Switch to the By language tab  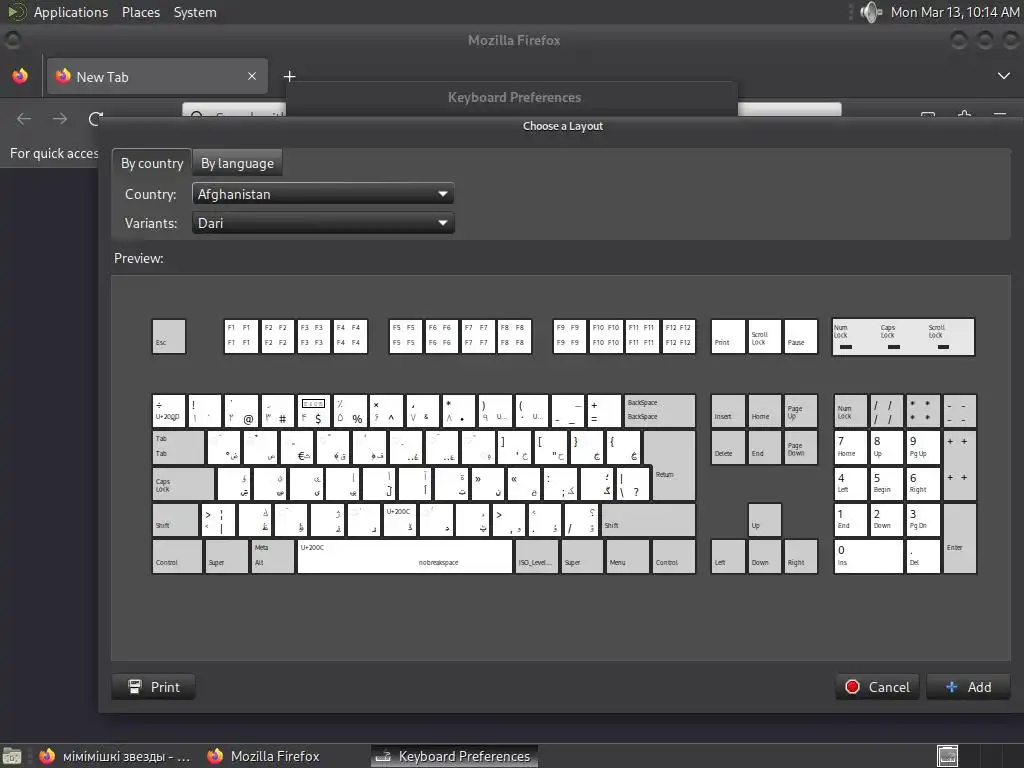click(x=237, y=163)
